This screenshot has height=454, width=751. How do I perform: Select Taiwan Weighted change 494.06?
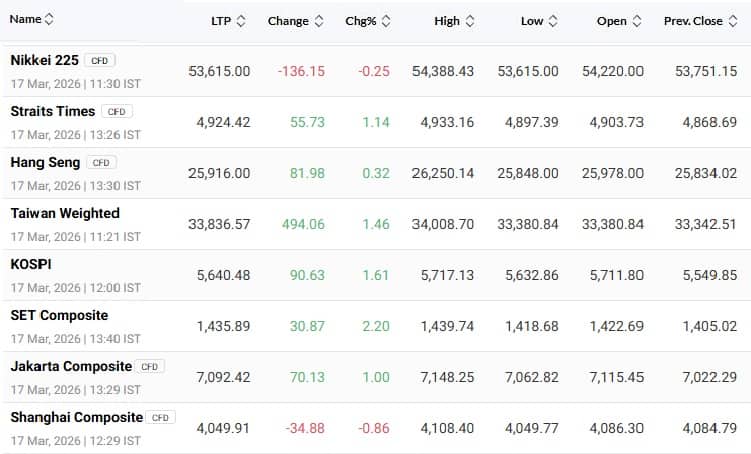click(304, 224)
